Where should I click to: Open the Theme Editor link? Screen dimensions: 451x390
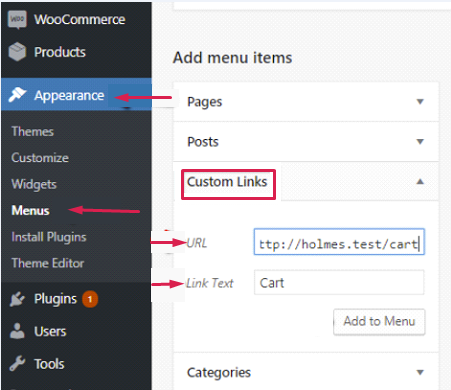click(48, 263)
